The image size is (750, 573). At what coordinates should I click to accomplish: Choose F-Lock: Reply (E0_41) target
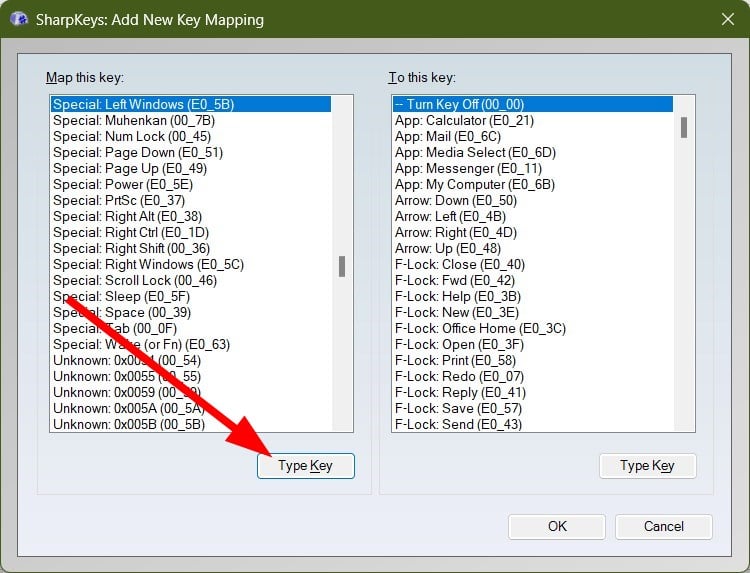click(533, 393)
